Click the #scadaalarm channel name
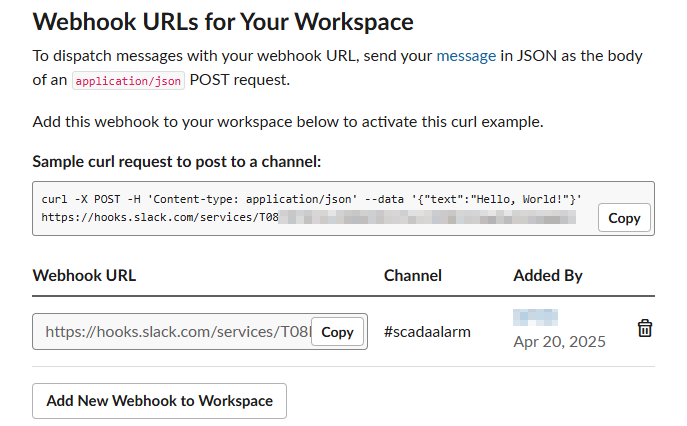 [x=427, y=332]
